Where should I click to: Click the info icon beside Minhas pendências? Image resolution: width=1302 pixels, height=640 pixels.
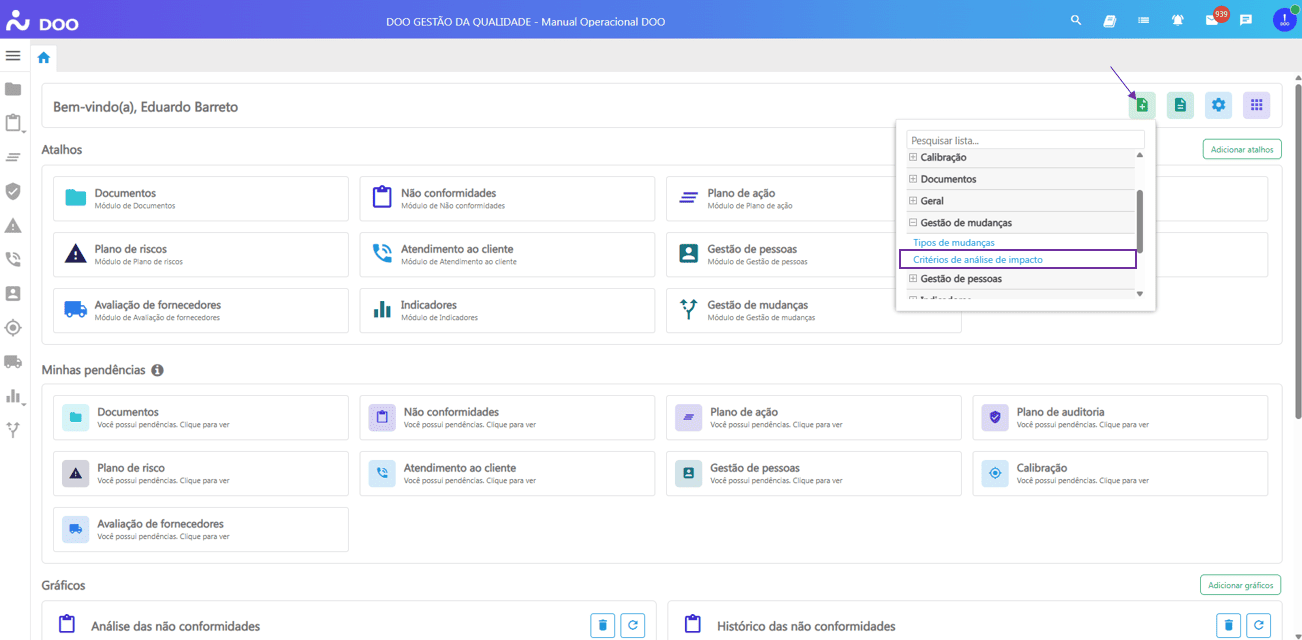[x=157, y=370]
